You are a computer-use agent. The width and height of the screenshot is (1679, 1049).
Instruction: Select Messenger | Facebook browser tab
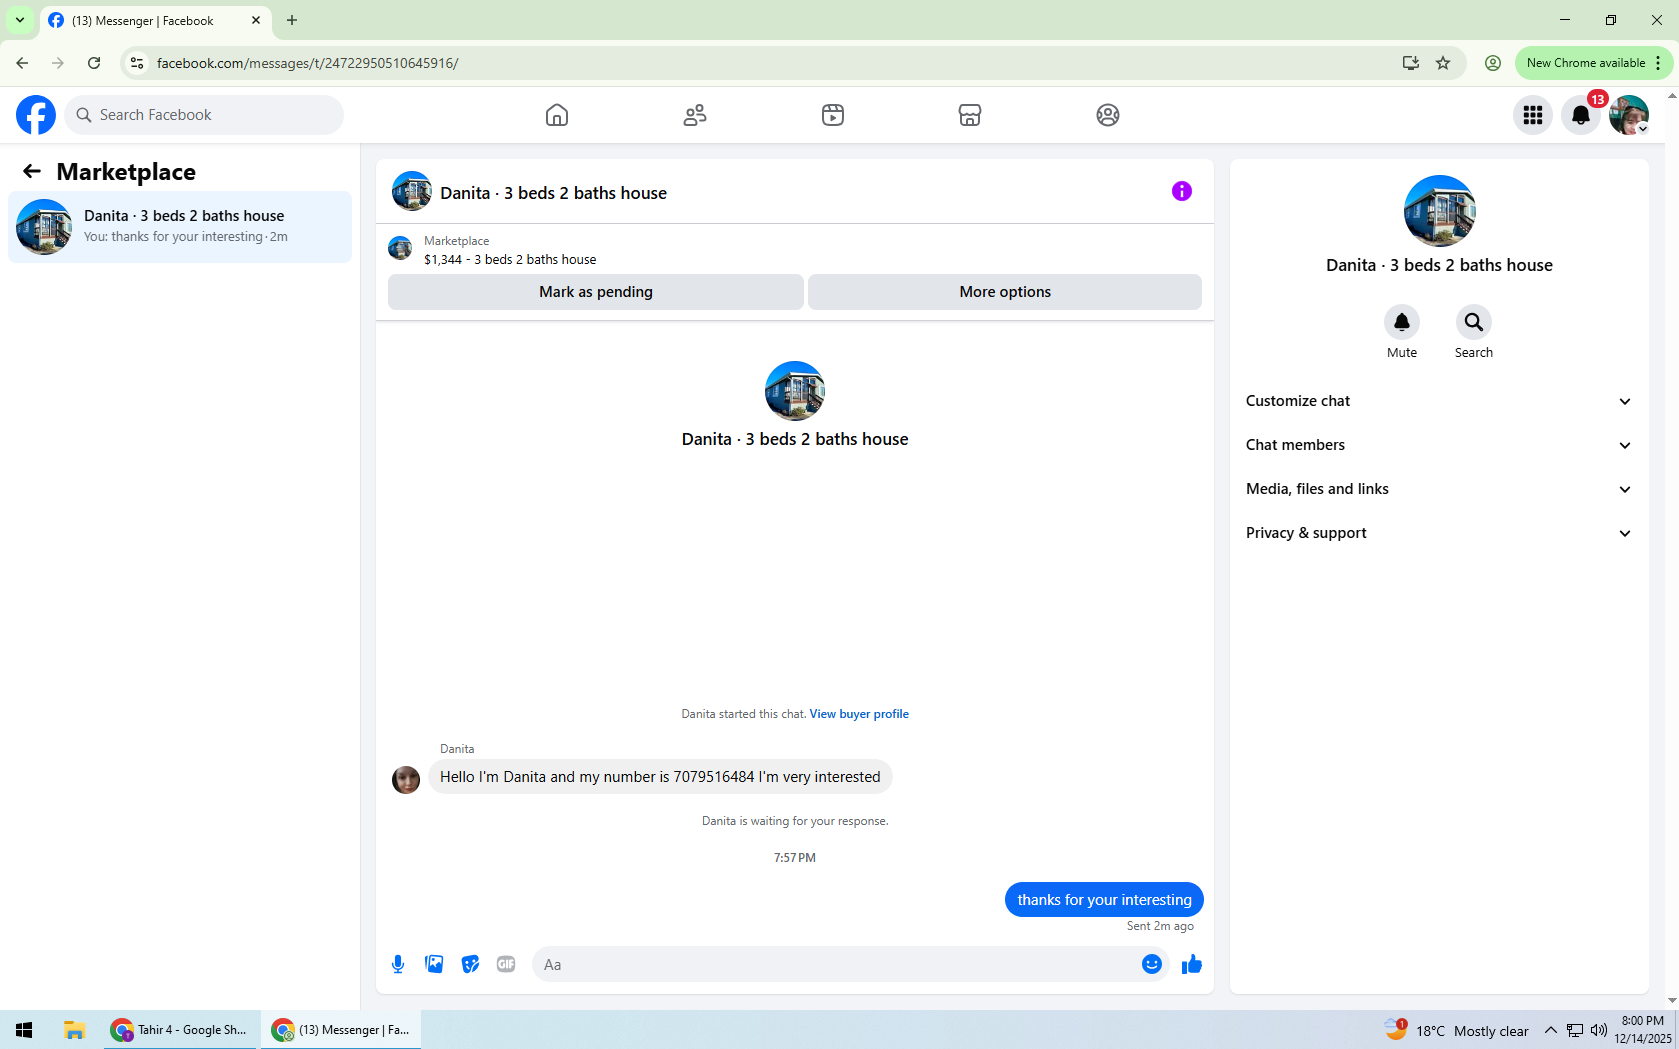(x=156, y=21)
